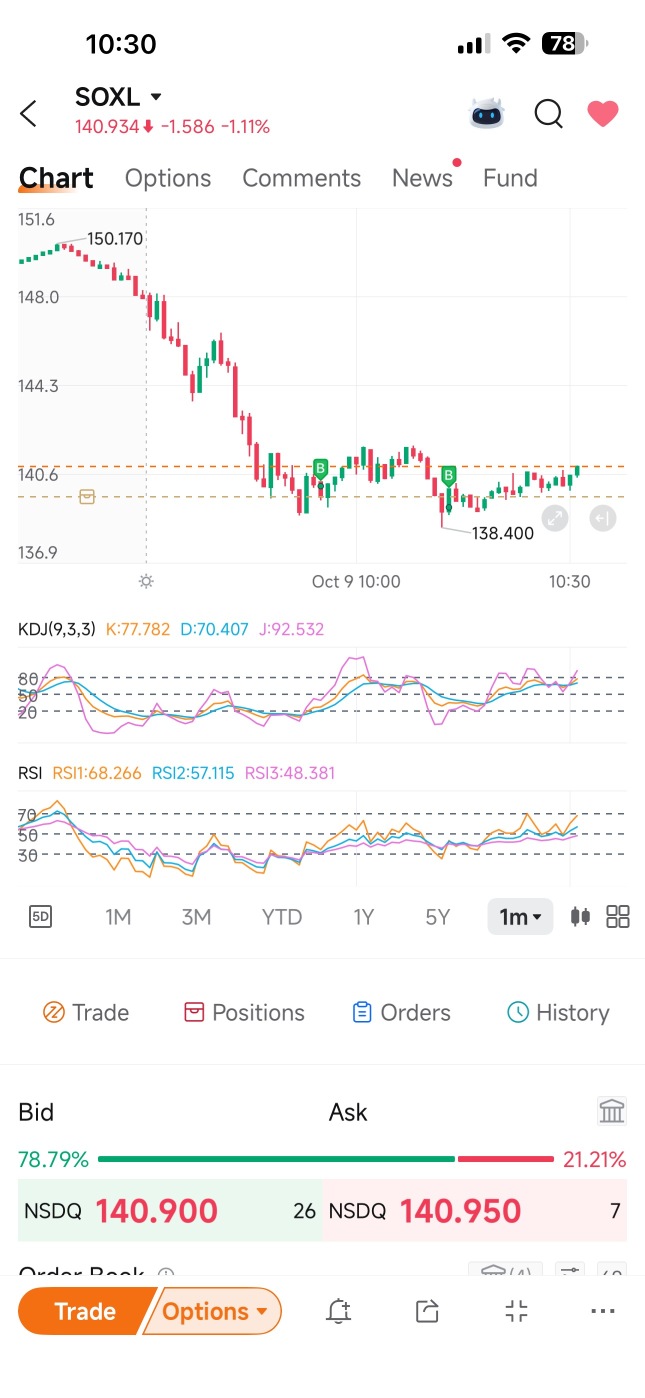This screenshot has width=645, height=1398.
Task: Share the chart using the share icon
Action: click(x=427, y=1312)
